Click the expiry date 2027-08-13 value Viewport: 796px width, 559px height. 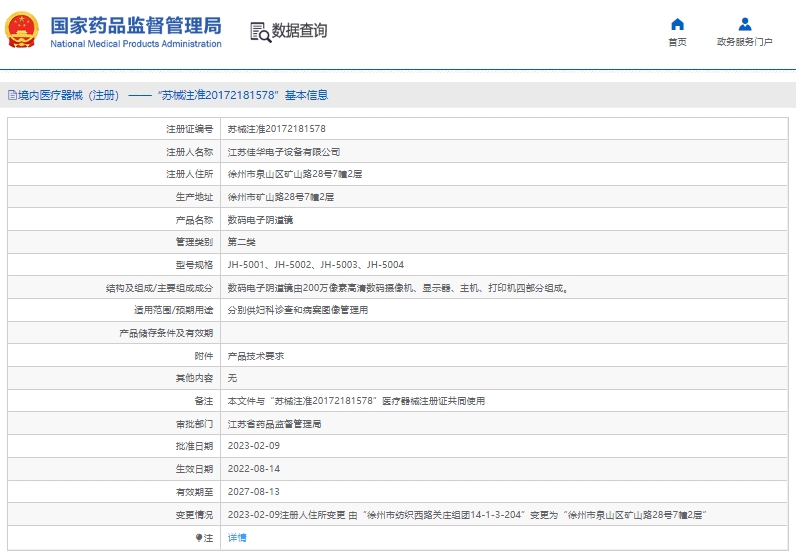click(254, 492)
